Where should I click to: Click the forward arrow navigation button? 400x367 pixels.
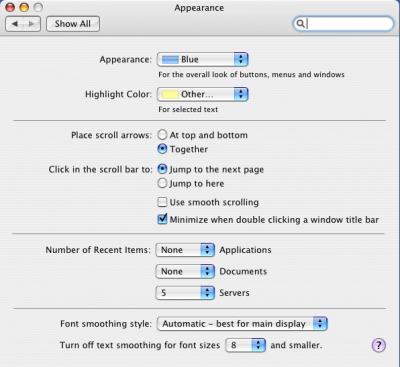coord(32,24)
